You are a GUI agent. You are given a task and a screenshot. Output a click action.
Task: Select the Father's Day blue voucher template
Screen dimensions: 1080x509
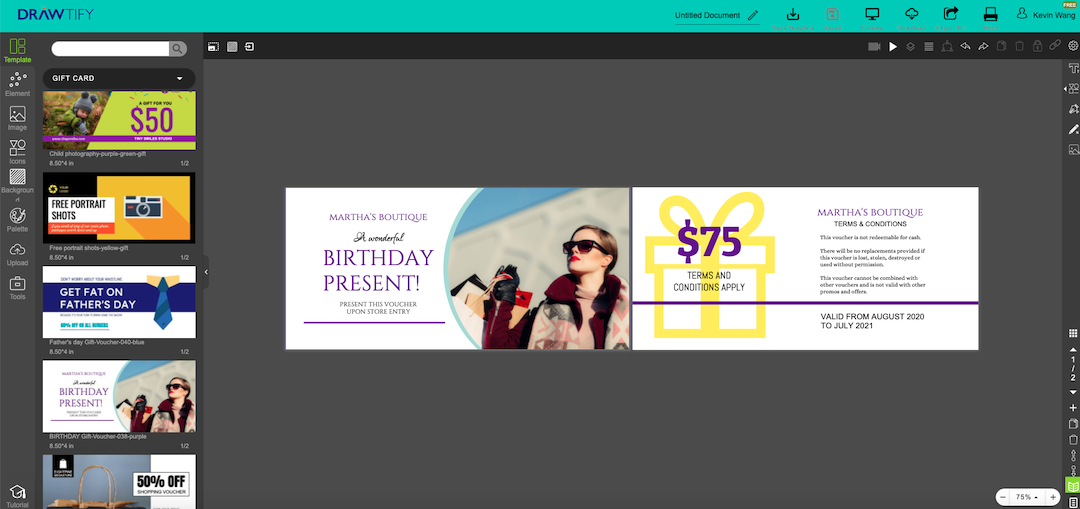118,302
